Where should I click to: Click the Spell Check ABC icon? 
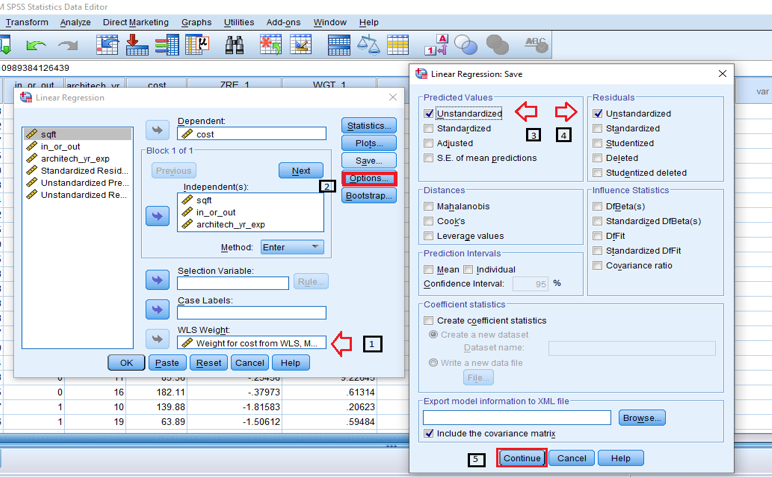536,45
